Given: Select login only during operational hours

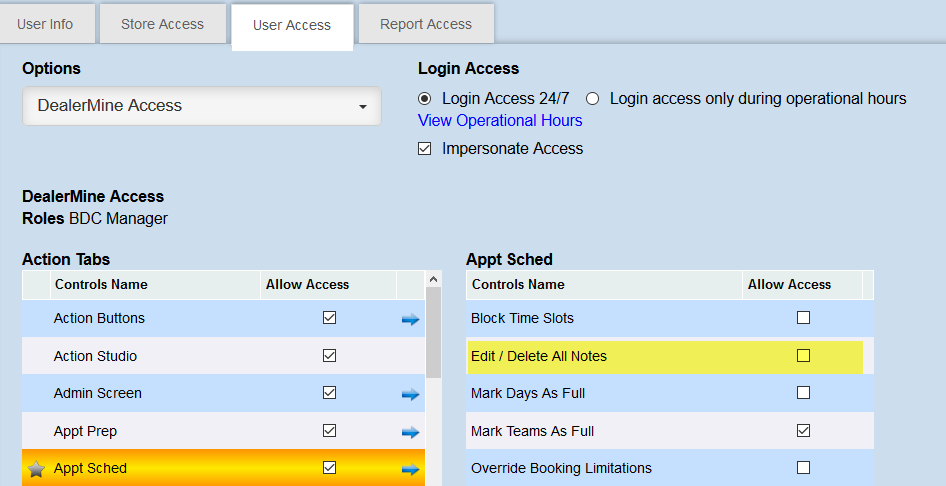Looking at the screenshot, I should (x=592, y=99).
